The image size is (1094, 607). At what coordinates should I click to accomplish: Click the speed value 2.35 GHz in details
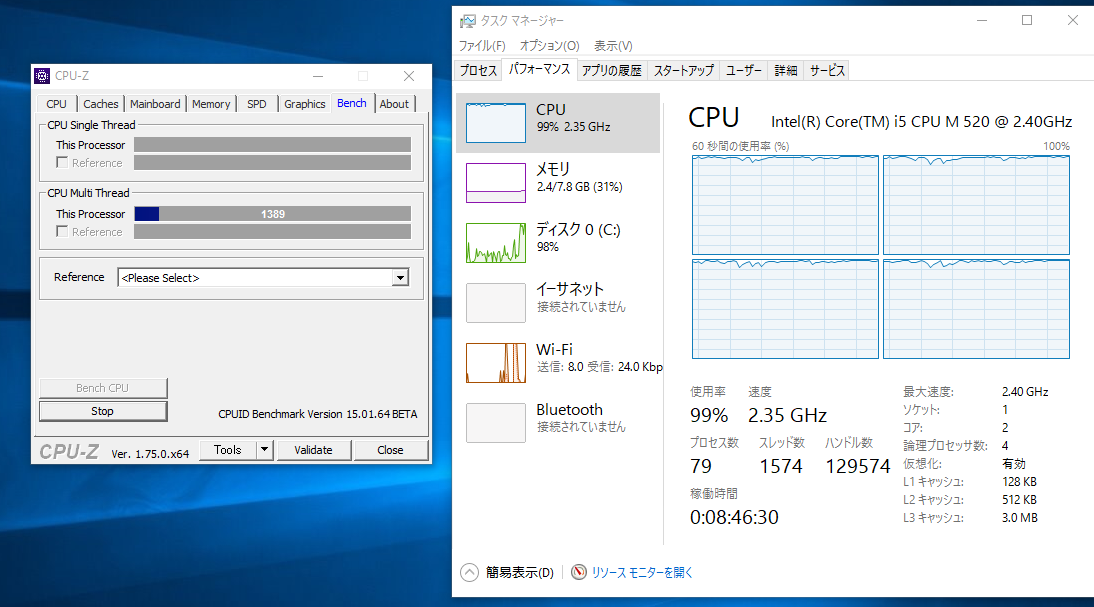click(787, 415)
